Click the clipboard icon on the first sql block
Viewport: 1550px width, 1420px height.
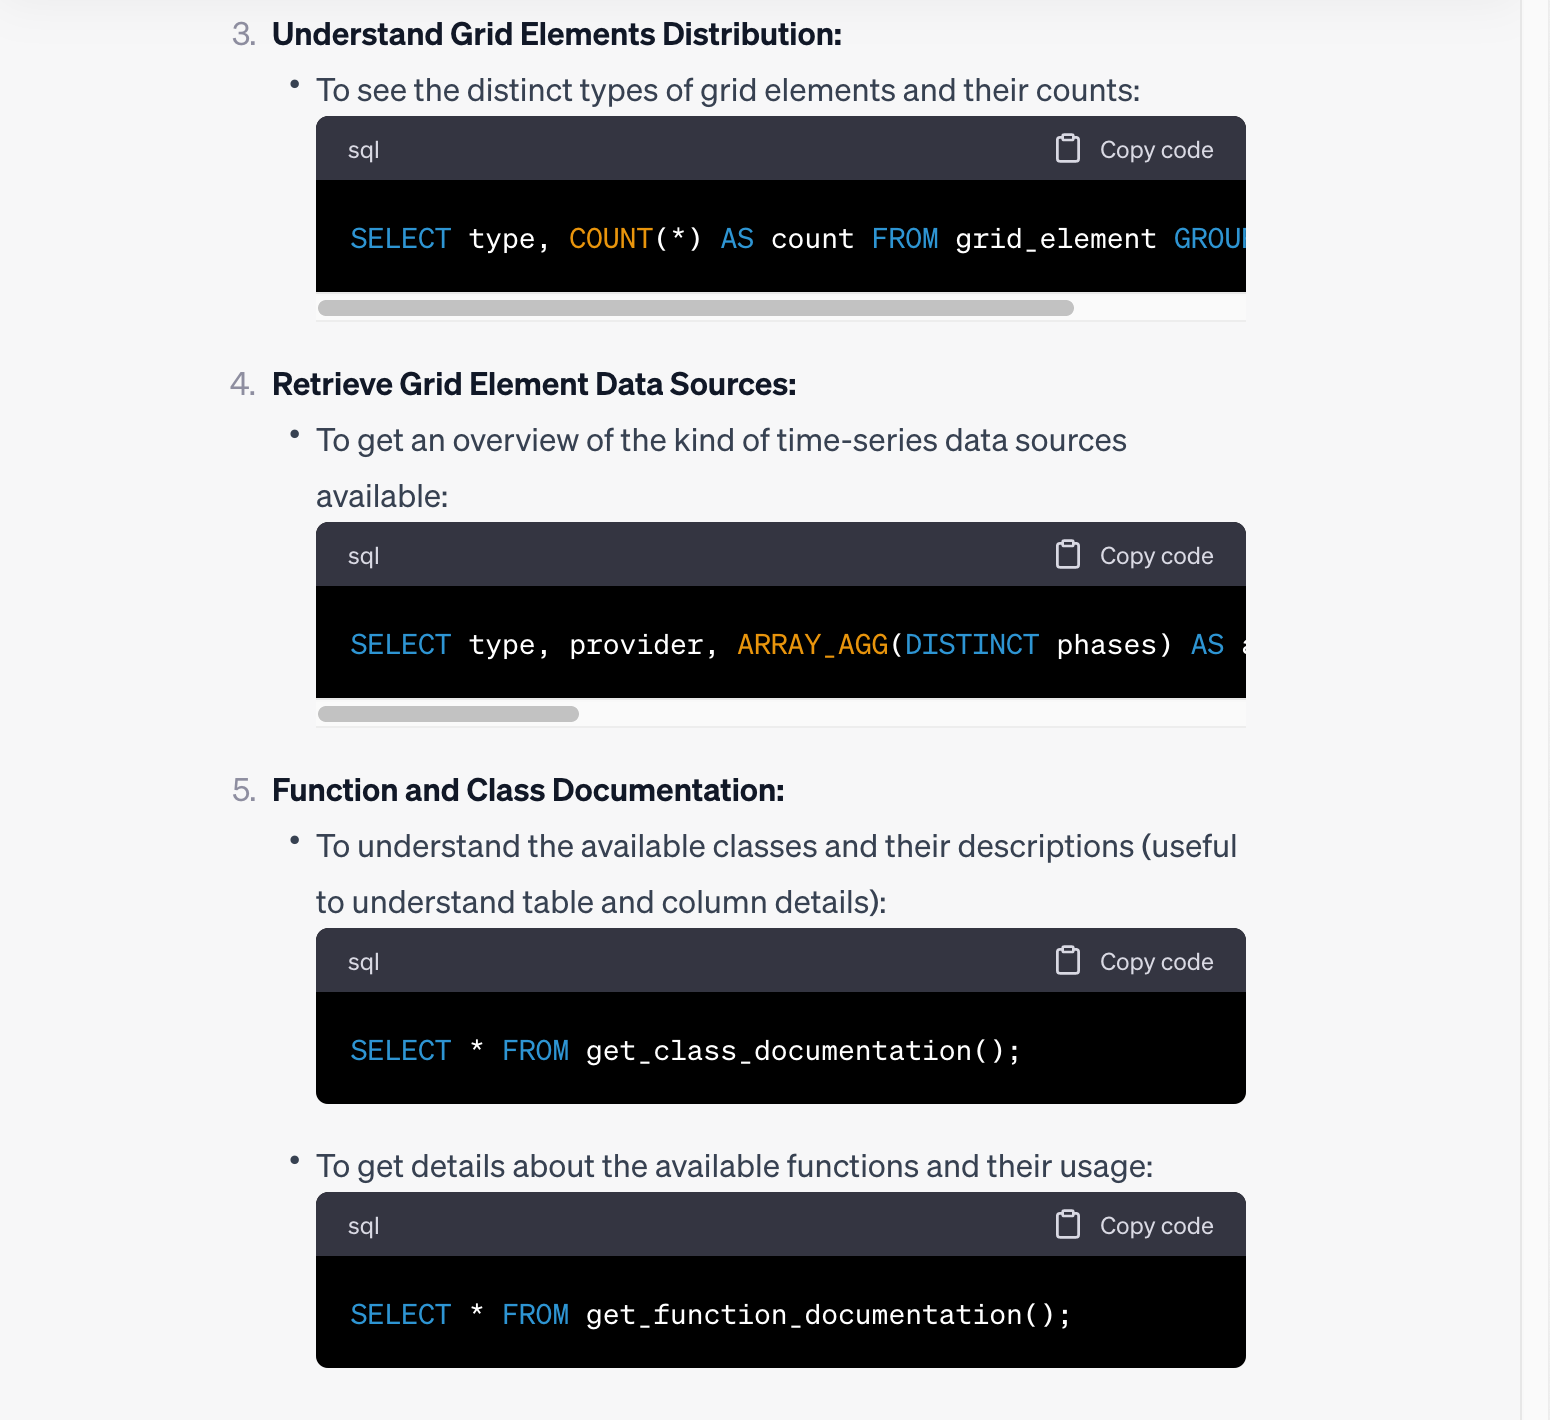tap(1067, 148)
